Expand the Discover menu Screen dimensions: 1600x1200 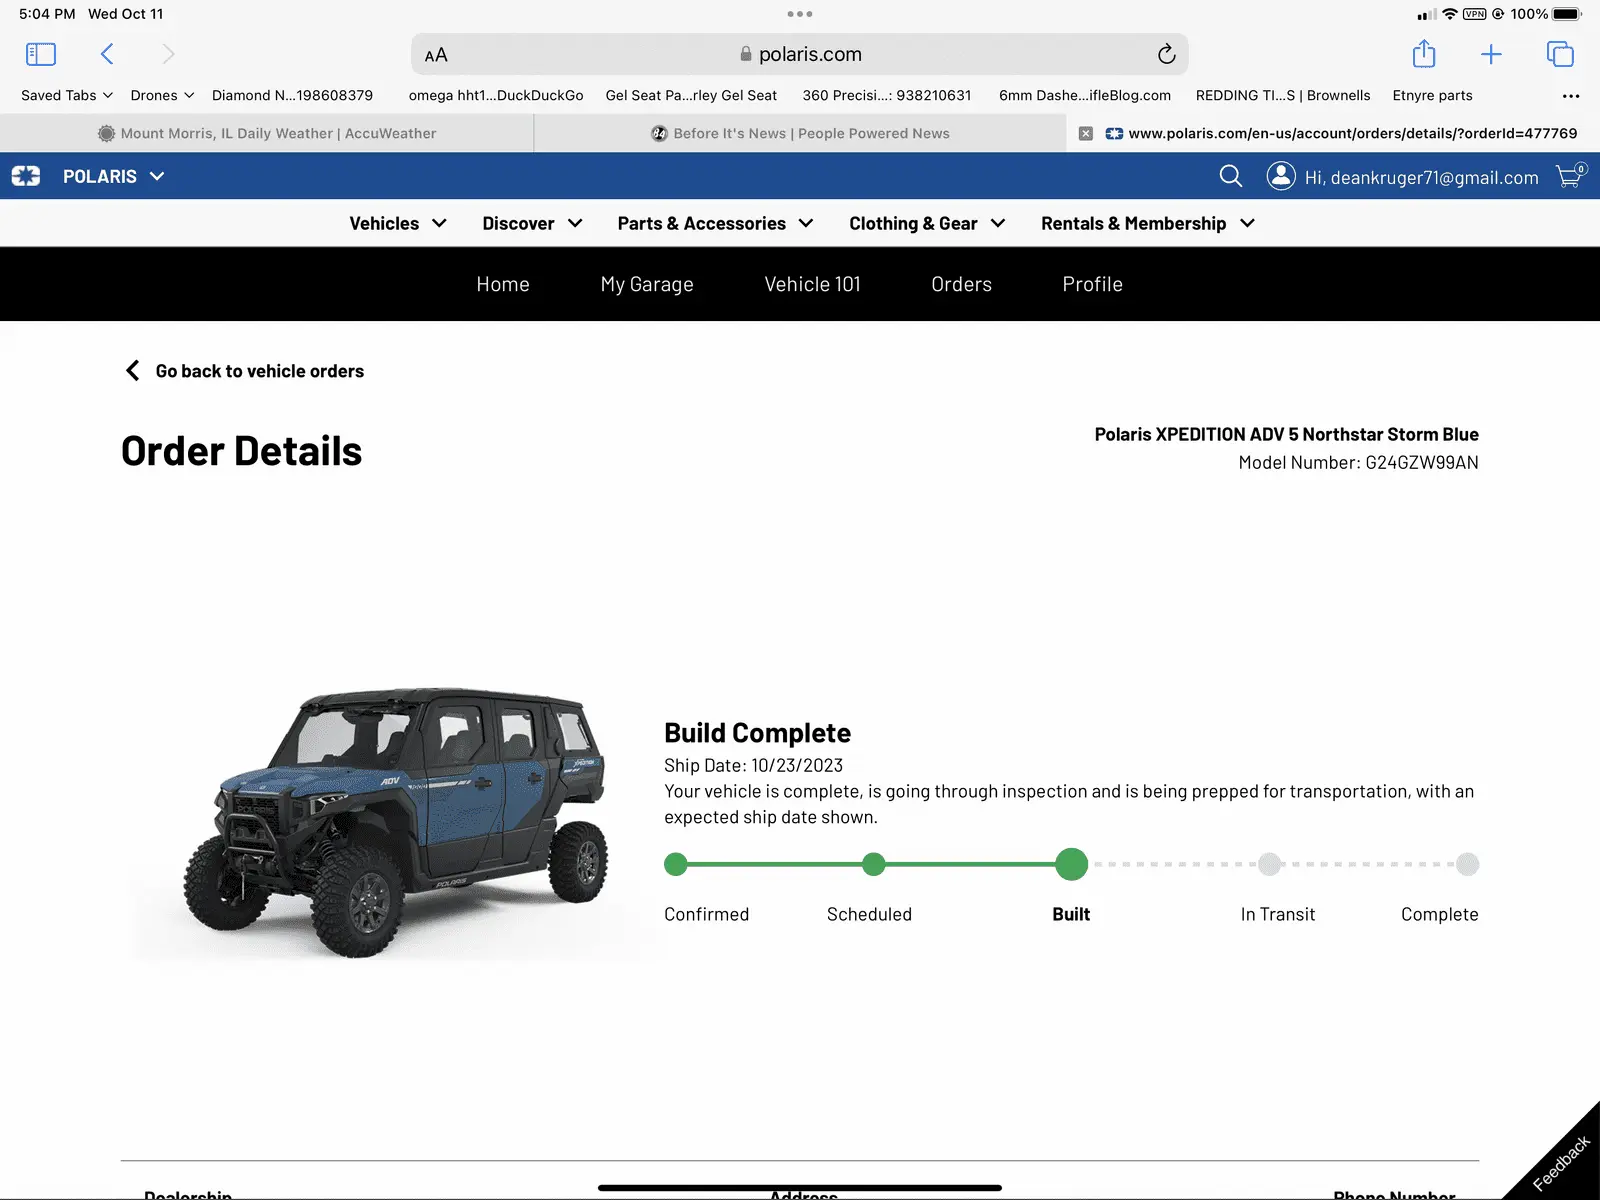tap(532, 223)
